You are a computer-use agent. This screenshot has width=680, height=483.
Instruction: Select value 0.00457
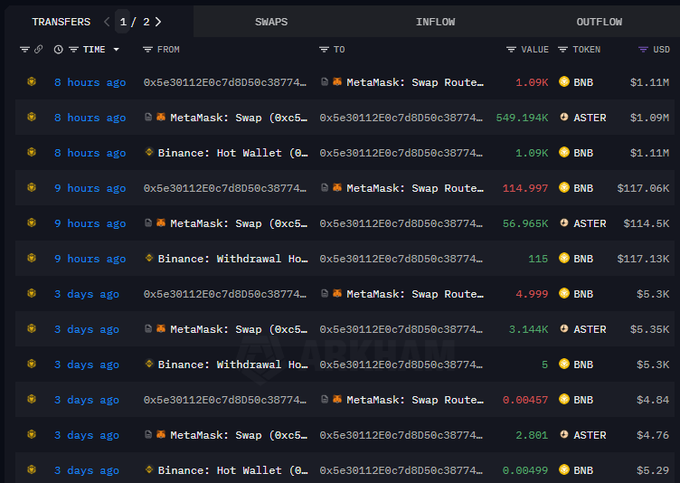525,400
